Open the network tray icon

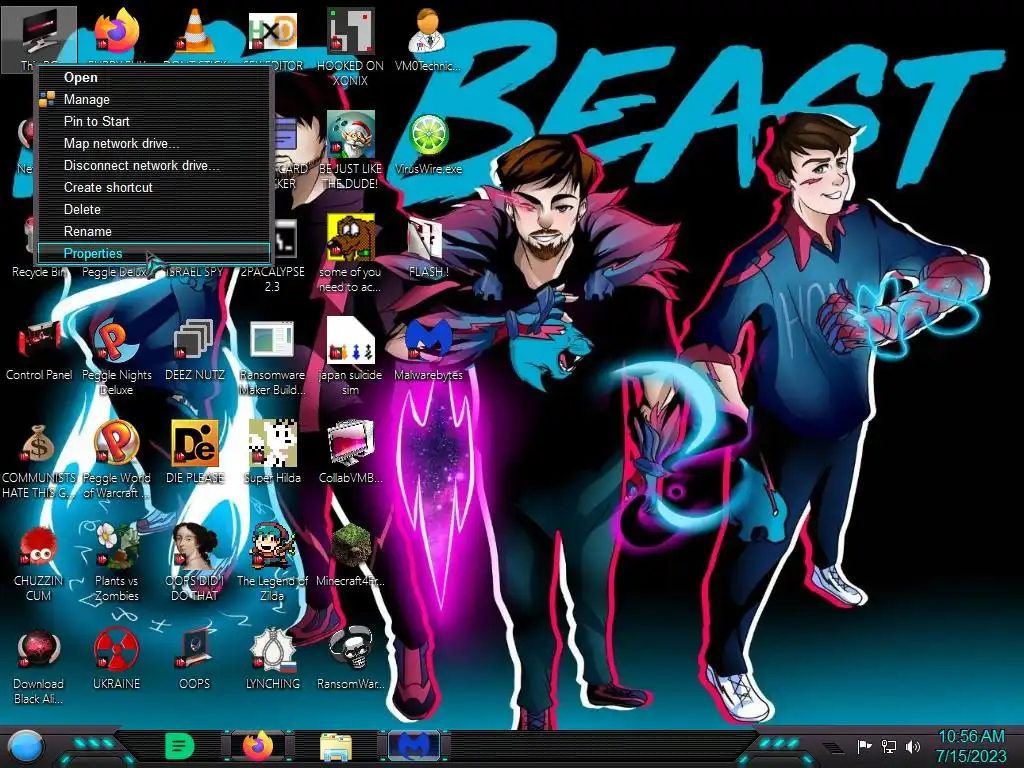889,746
